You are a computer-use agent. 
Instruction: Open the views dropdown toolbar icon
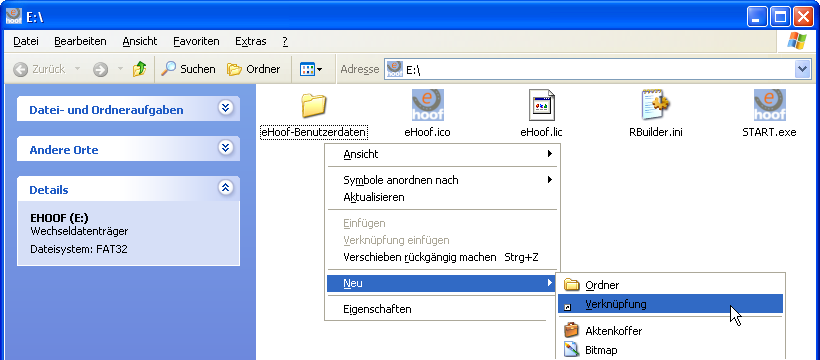click(x=311, y=69)
